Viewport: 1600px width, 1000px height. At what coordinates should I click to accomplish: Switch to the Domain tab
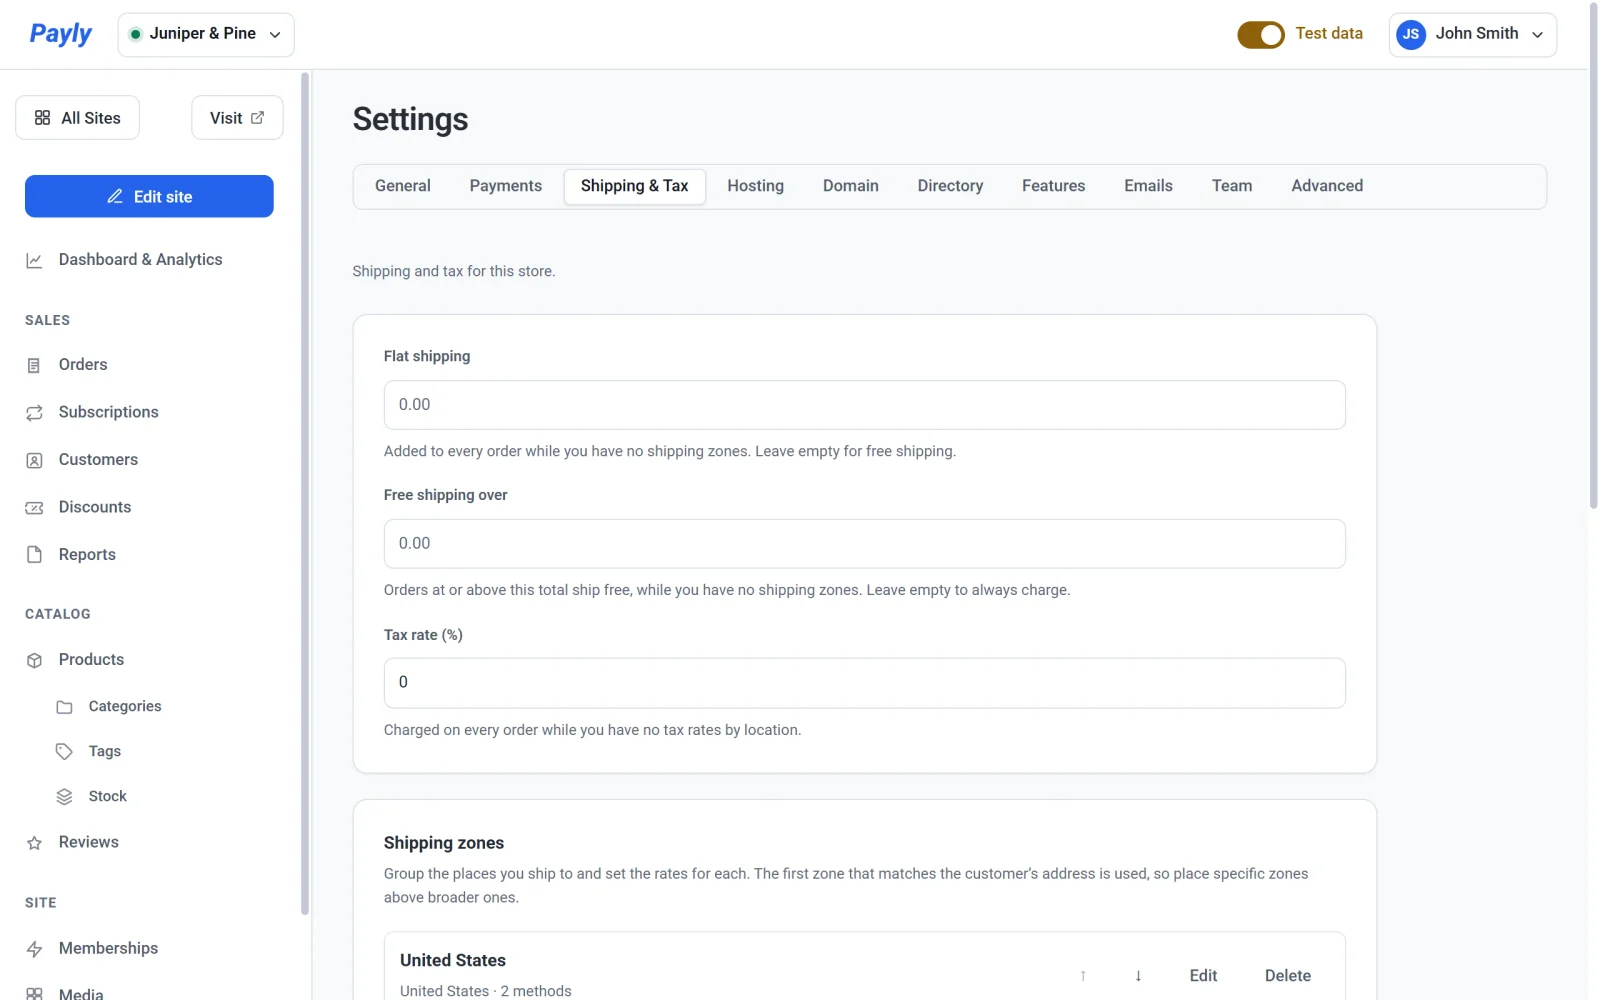(x=850, y=186)
